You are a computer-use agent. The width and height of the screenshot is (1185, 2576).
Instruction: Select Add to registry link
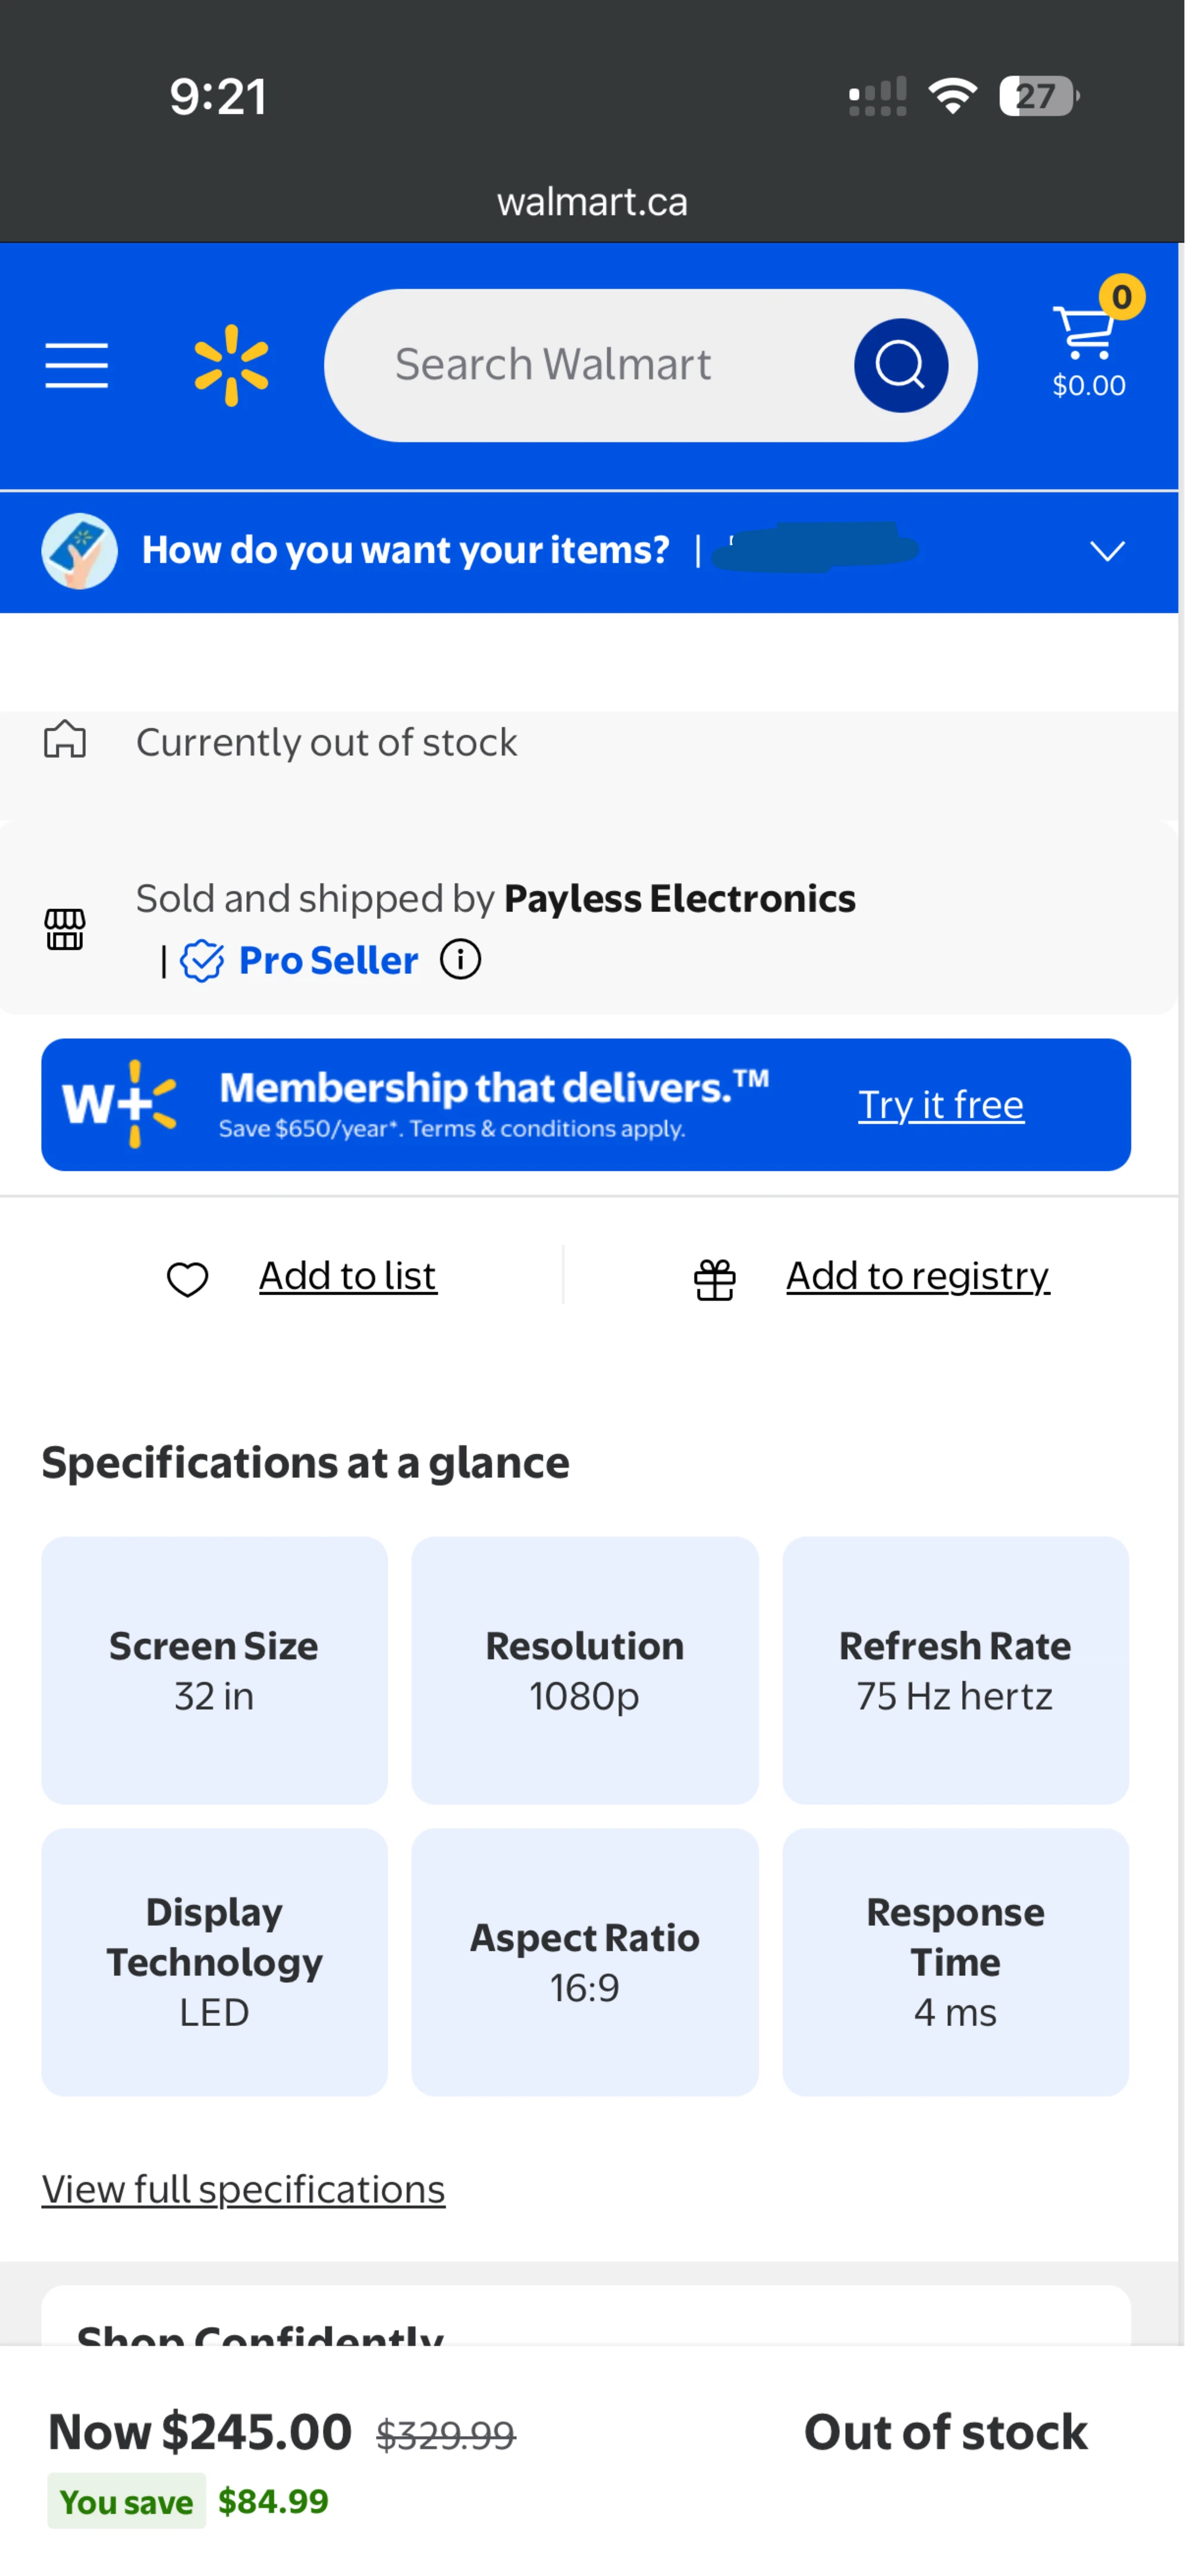[918, 1276]
